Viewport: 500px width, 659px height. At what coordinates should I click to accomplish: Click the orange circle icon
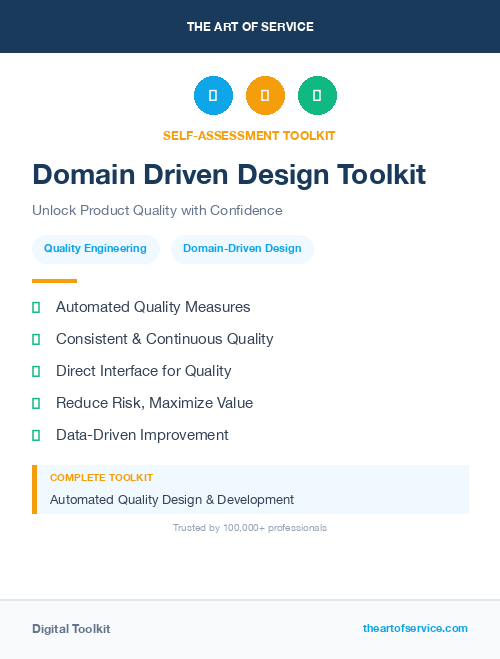tap(265, 95)
